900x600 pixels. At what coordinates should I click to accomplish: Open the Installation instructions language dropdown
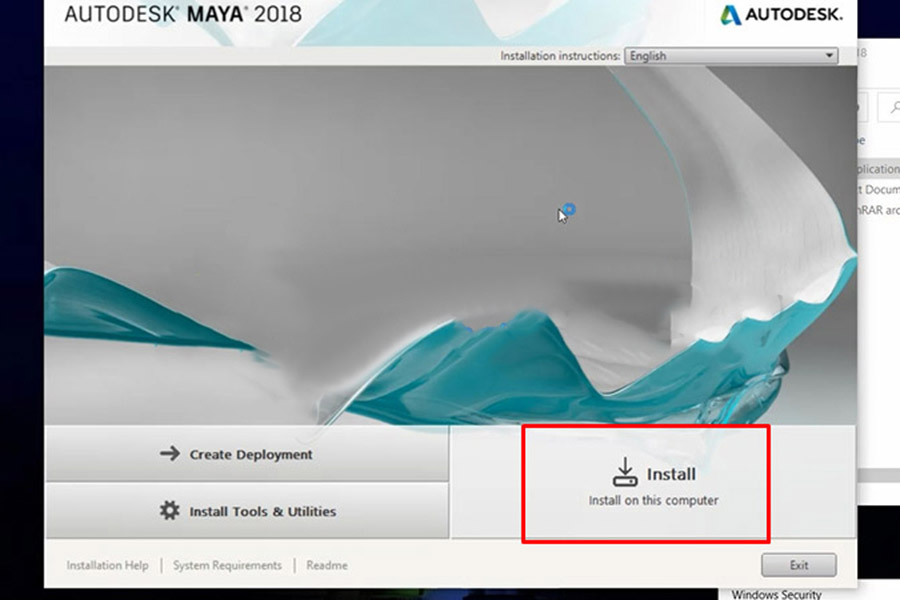[731, 56]
